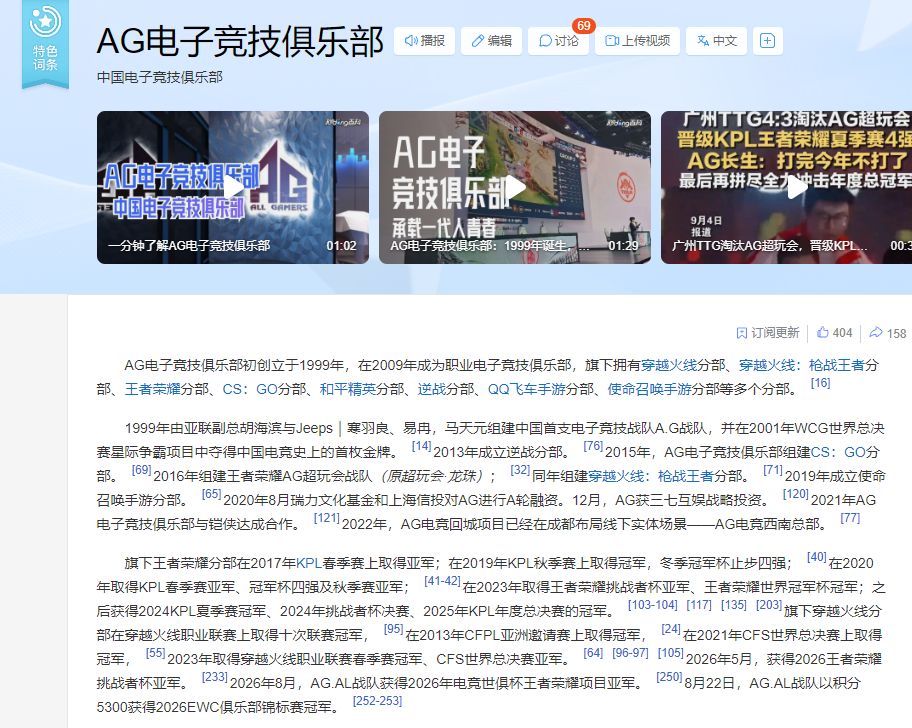Click reference citation [16]

[x=820, y=383]
